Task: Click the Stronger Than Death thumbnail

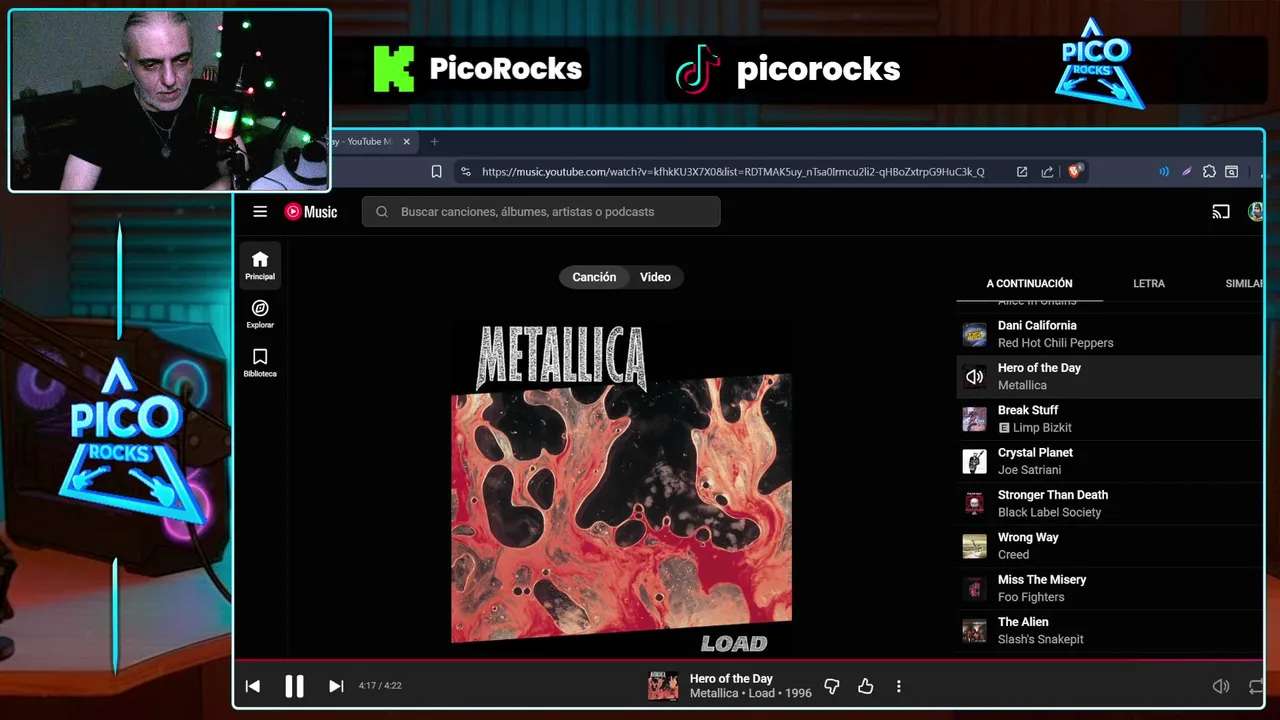Action: (x=974, y=504)
